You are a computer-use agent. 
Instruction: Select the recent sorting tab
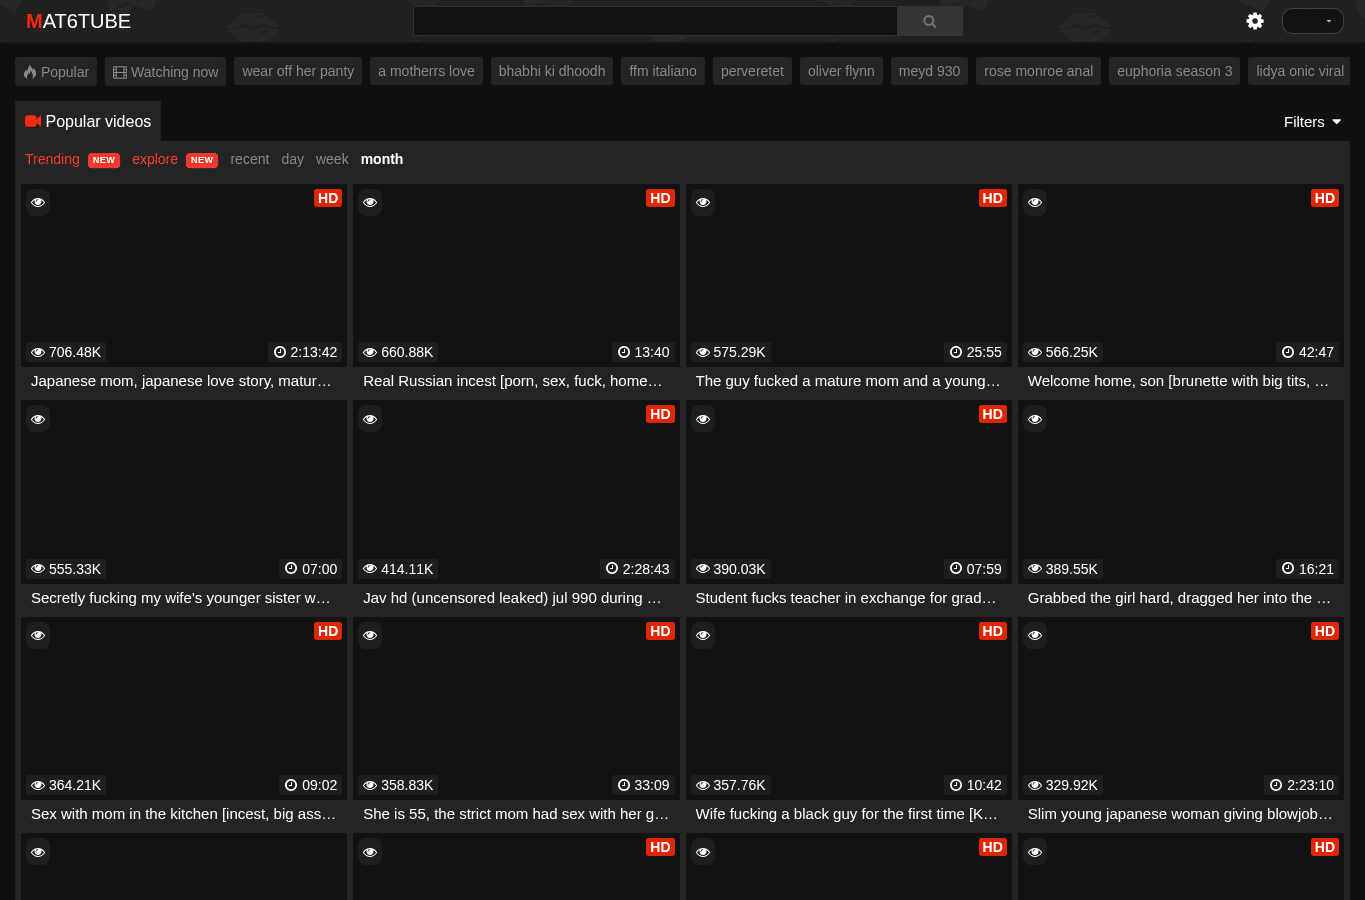pos(249,159)
